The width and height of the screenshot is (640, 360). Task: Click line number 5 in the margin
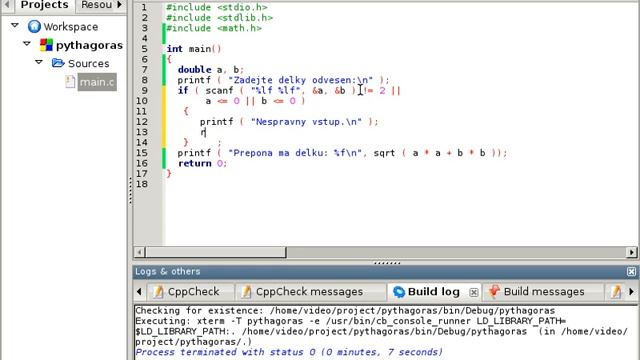pyautogui.click(x=144, y=49)
